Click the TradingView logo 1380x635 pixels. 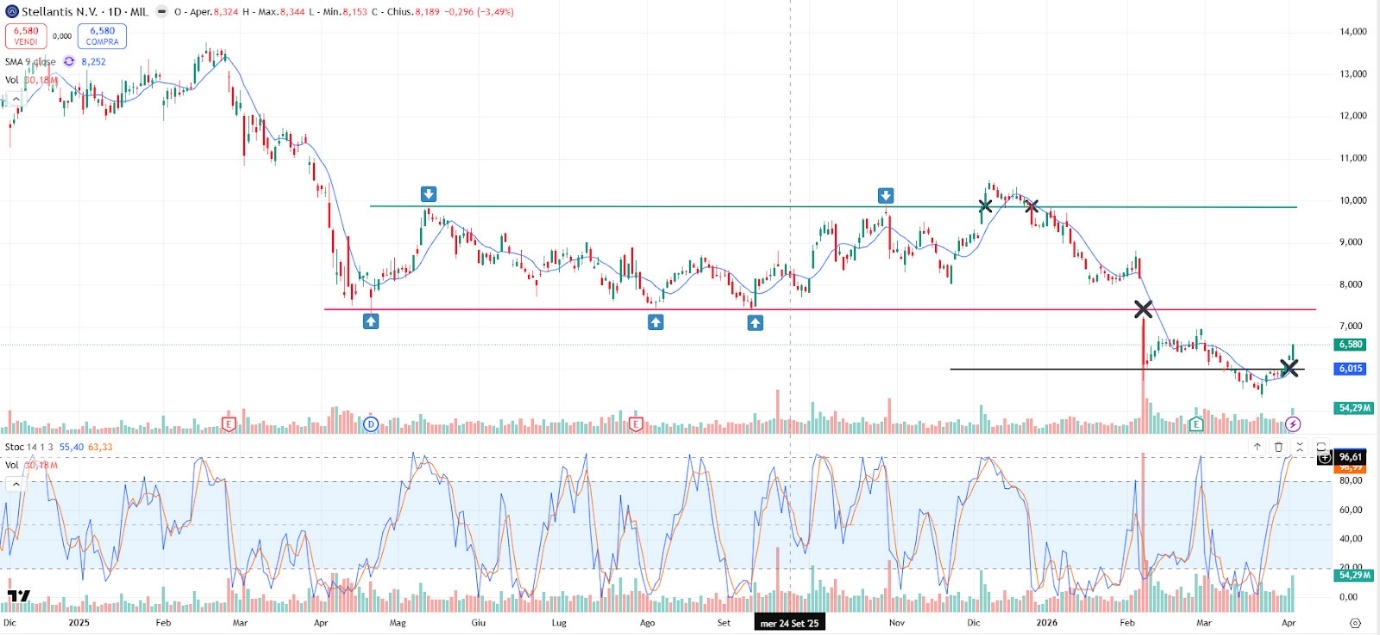[18, 596]
